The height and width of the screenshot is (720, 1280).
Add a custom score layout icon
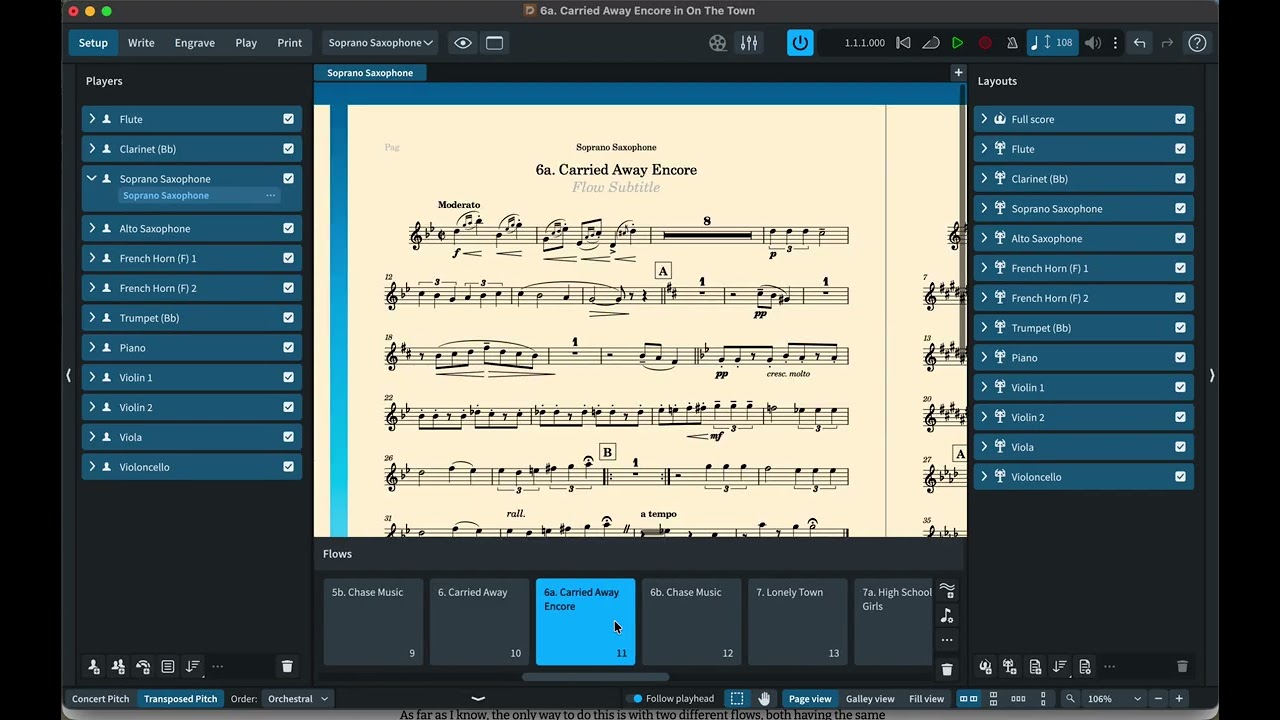click(1035, 667)
